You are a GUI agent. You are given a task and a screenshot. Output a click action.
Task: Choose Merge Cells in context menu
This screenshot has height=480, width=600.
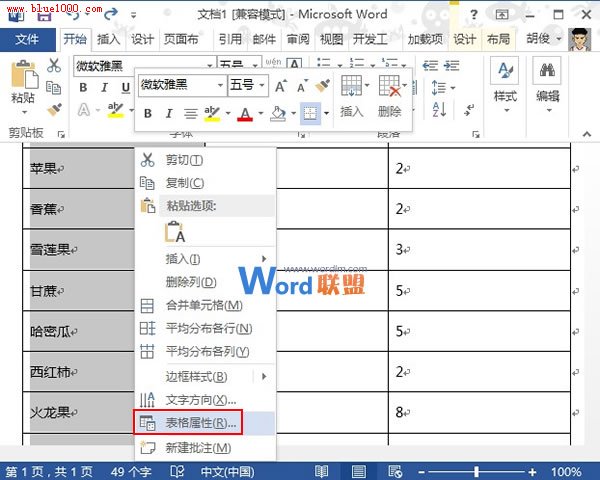(206, 305)
